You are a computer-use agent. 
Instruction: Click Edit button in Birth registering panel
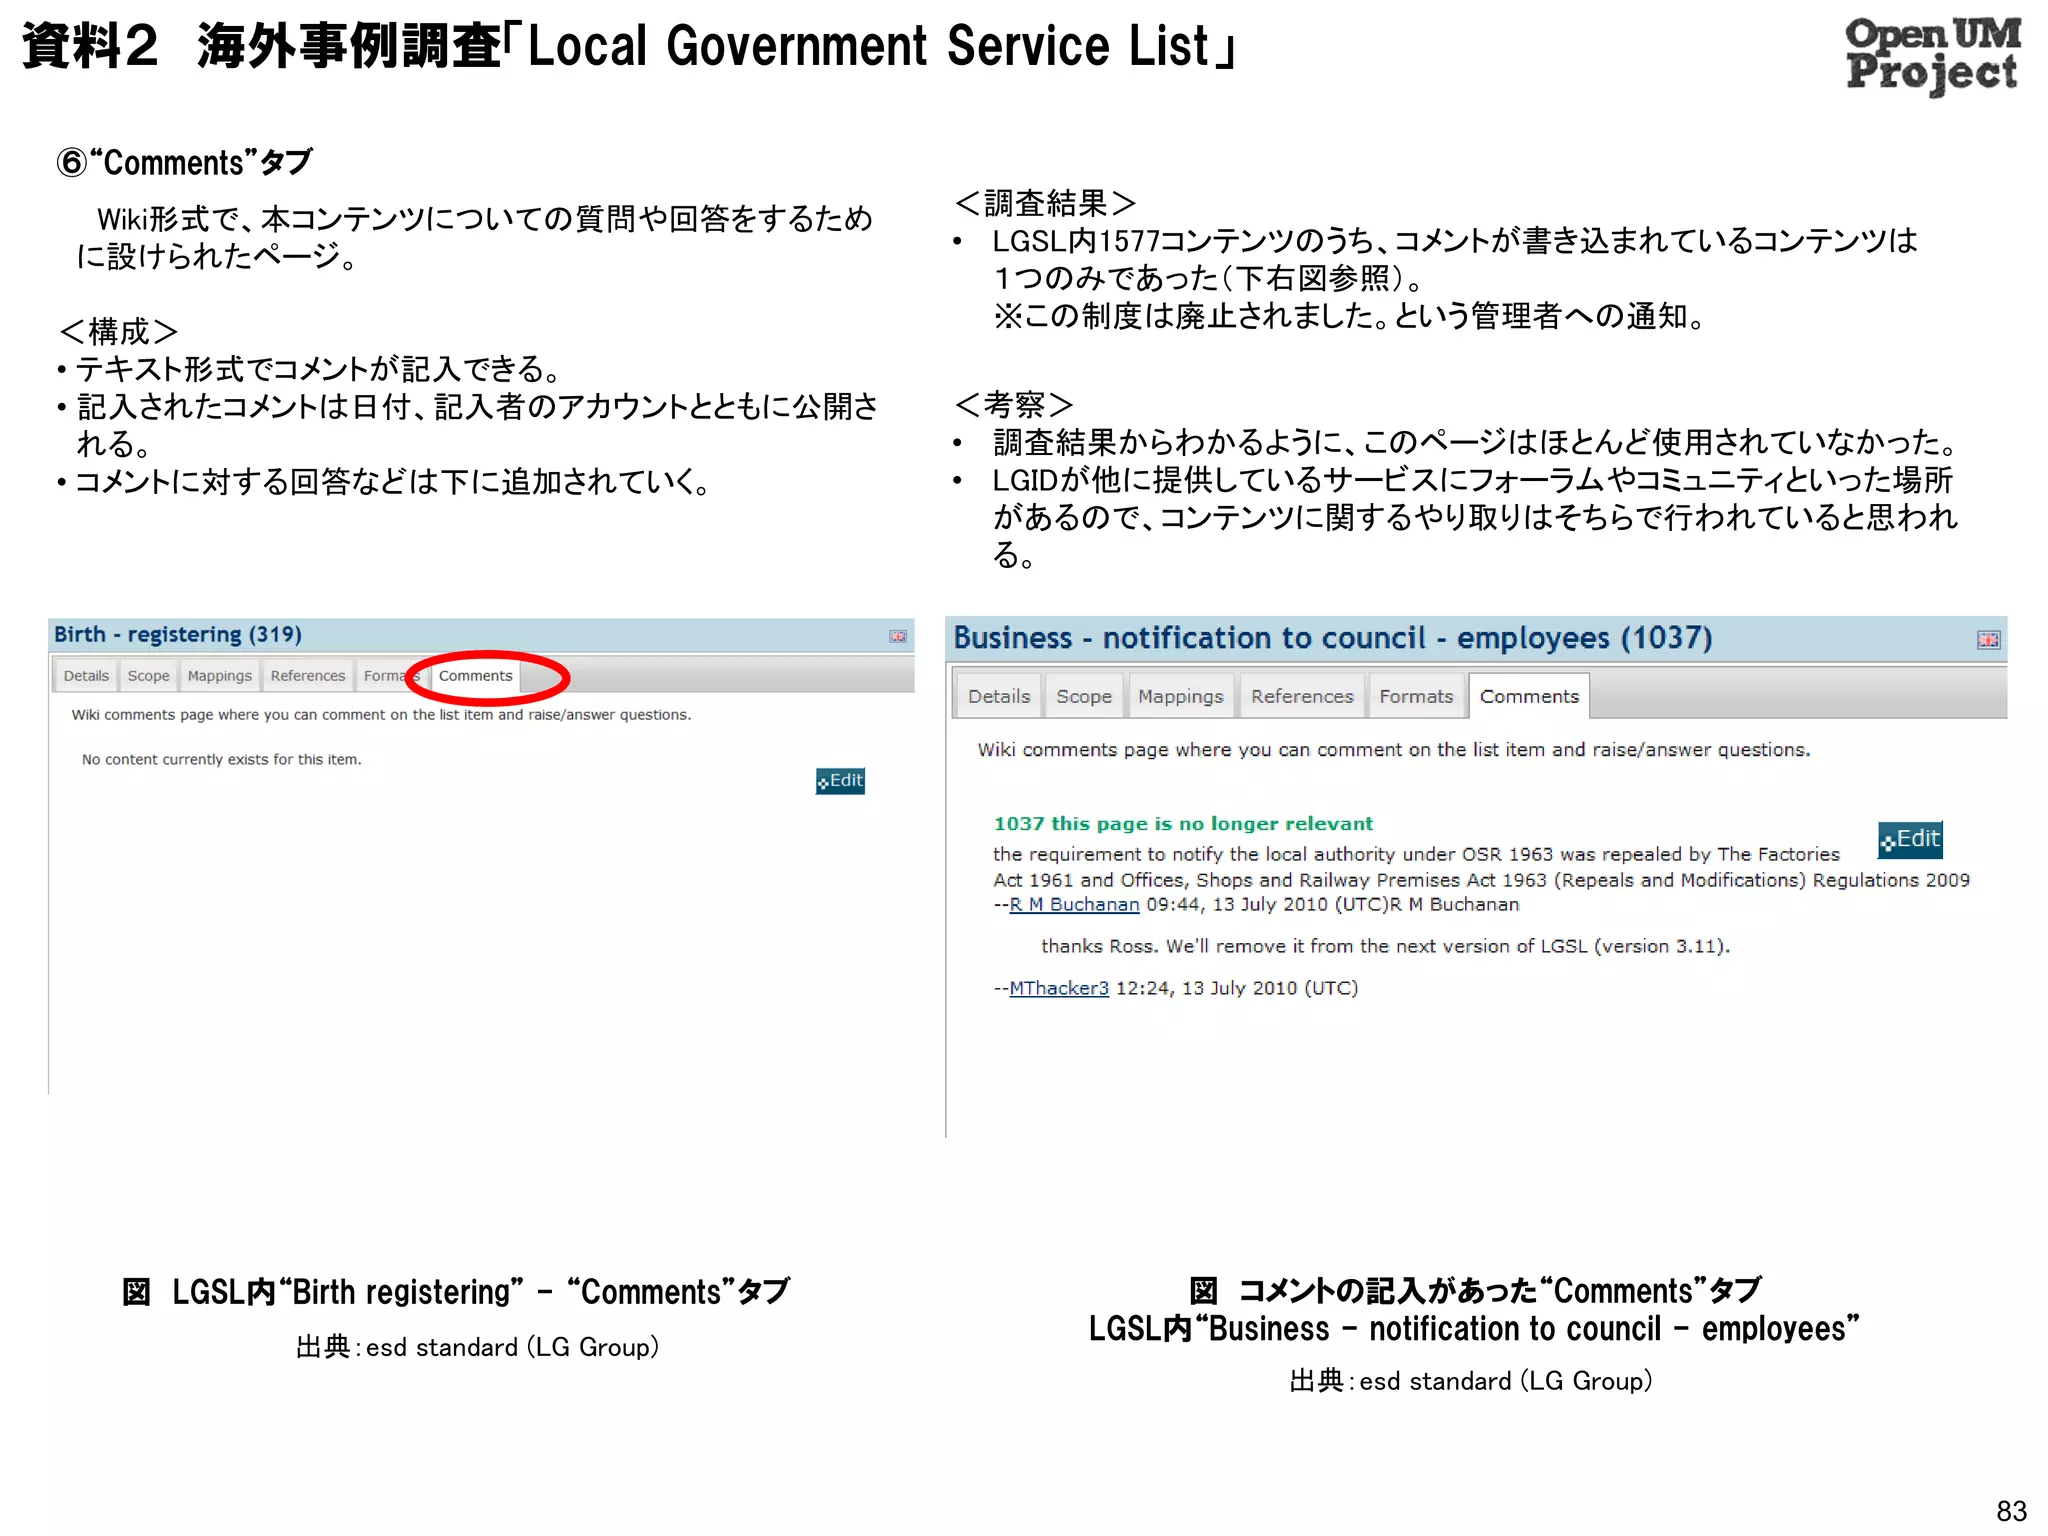click(840, 781)
